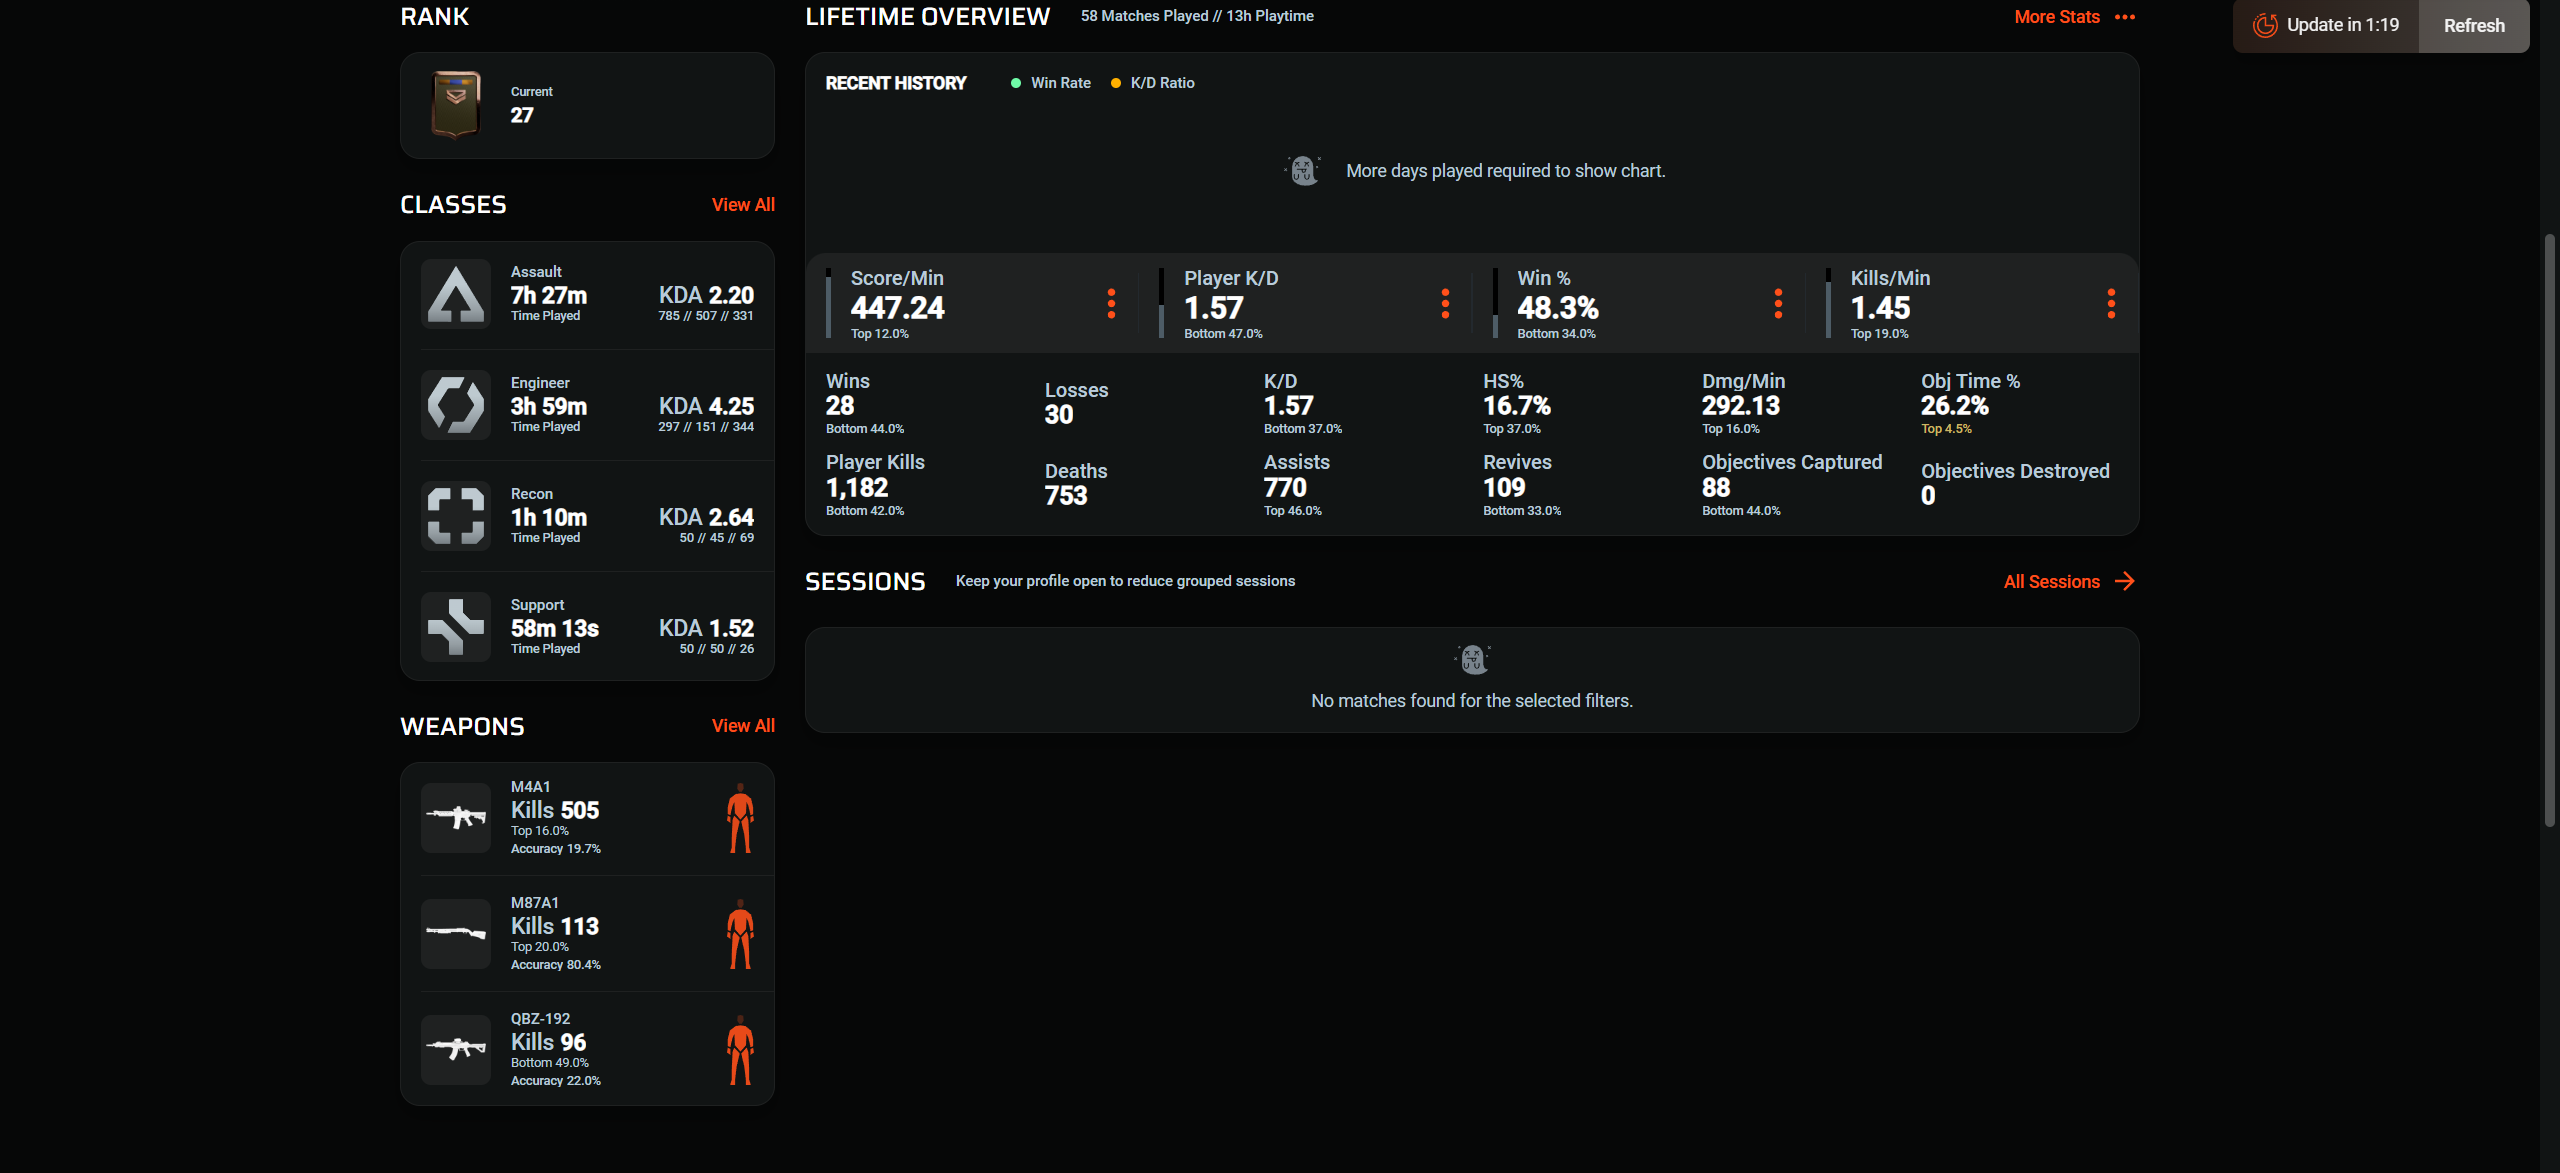Open the More Stats menu
This screenshot has height=1173, width=2560.
[2074, 17]
